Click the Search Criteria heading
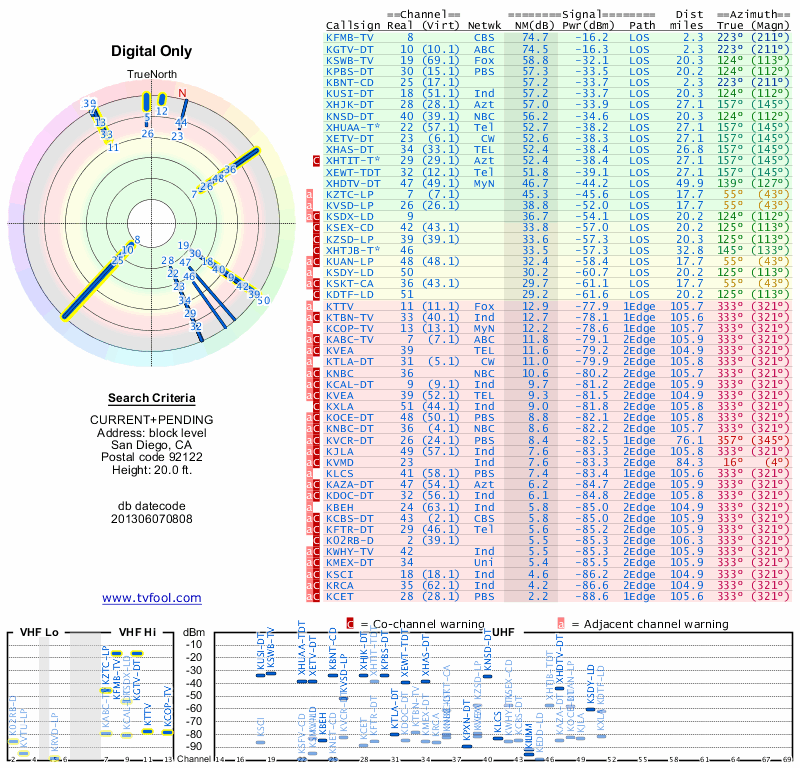This screenshot has height=768, width=800. (152, 398)
